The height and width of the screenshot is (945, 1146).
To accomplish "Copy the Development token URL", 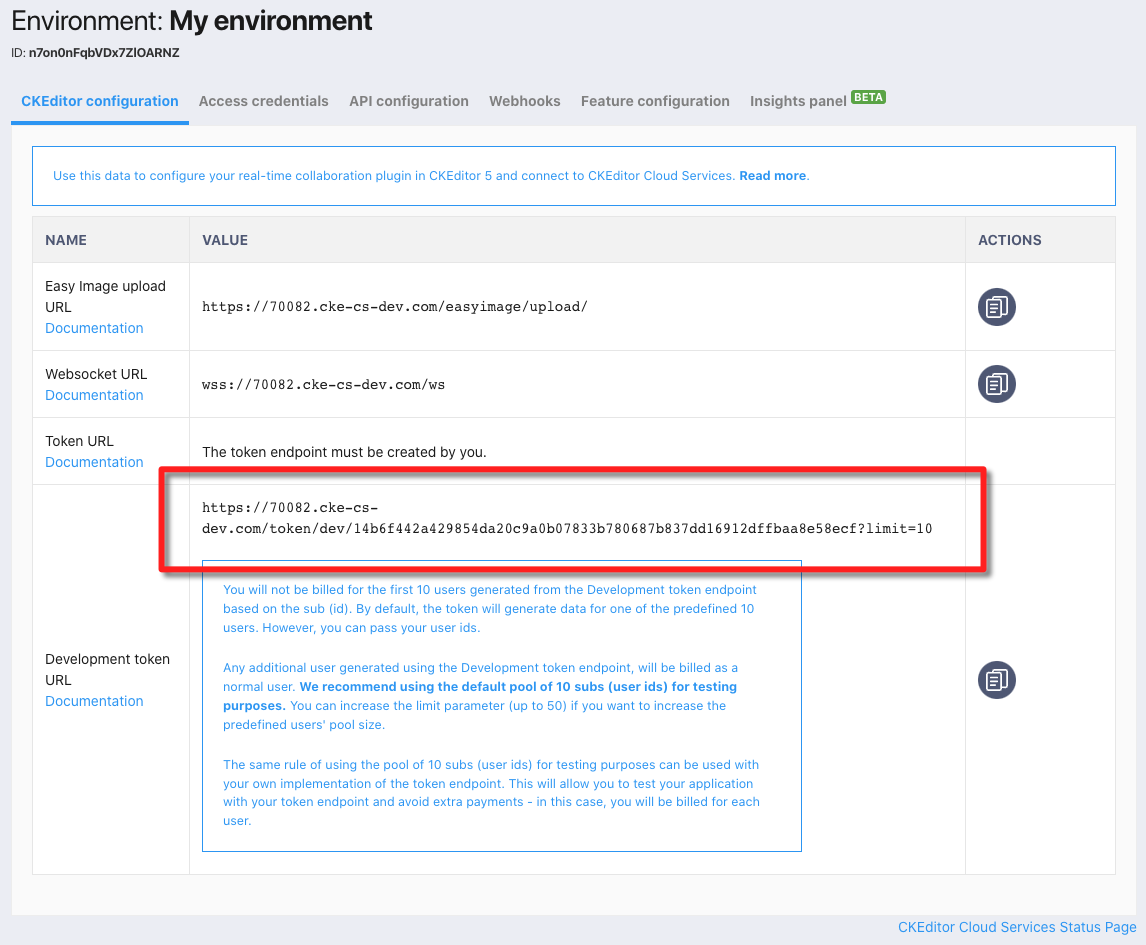I will (x=996, y=680).
